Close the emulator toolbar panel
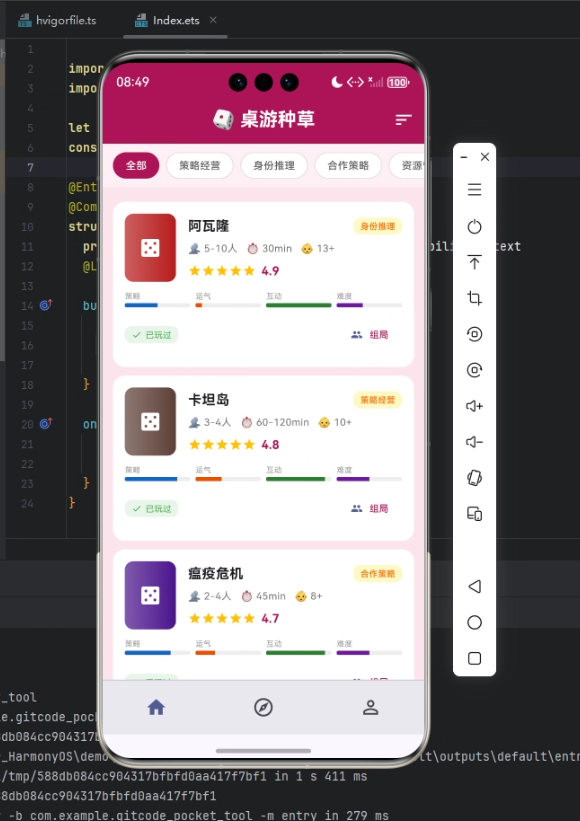The image size is (580, 821). (x=485, y=157)
